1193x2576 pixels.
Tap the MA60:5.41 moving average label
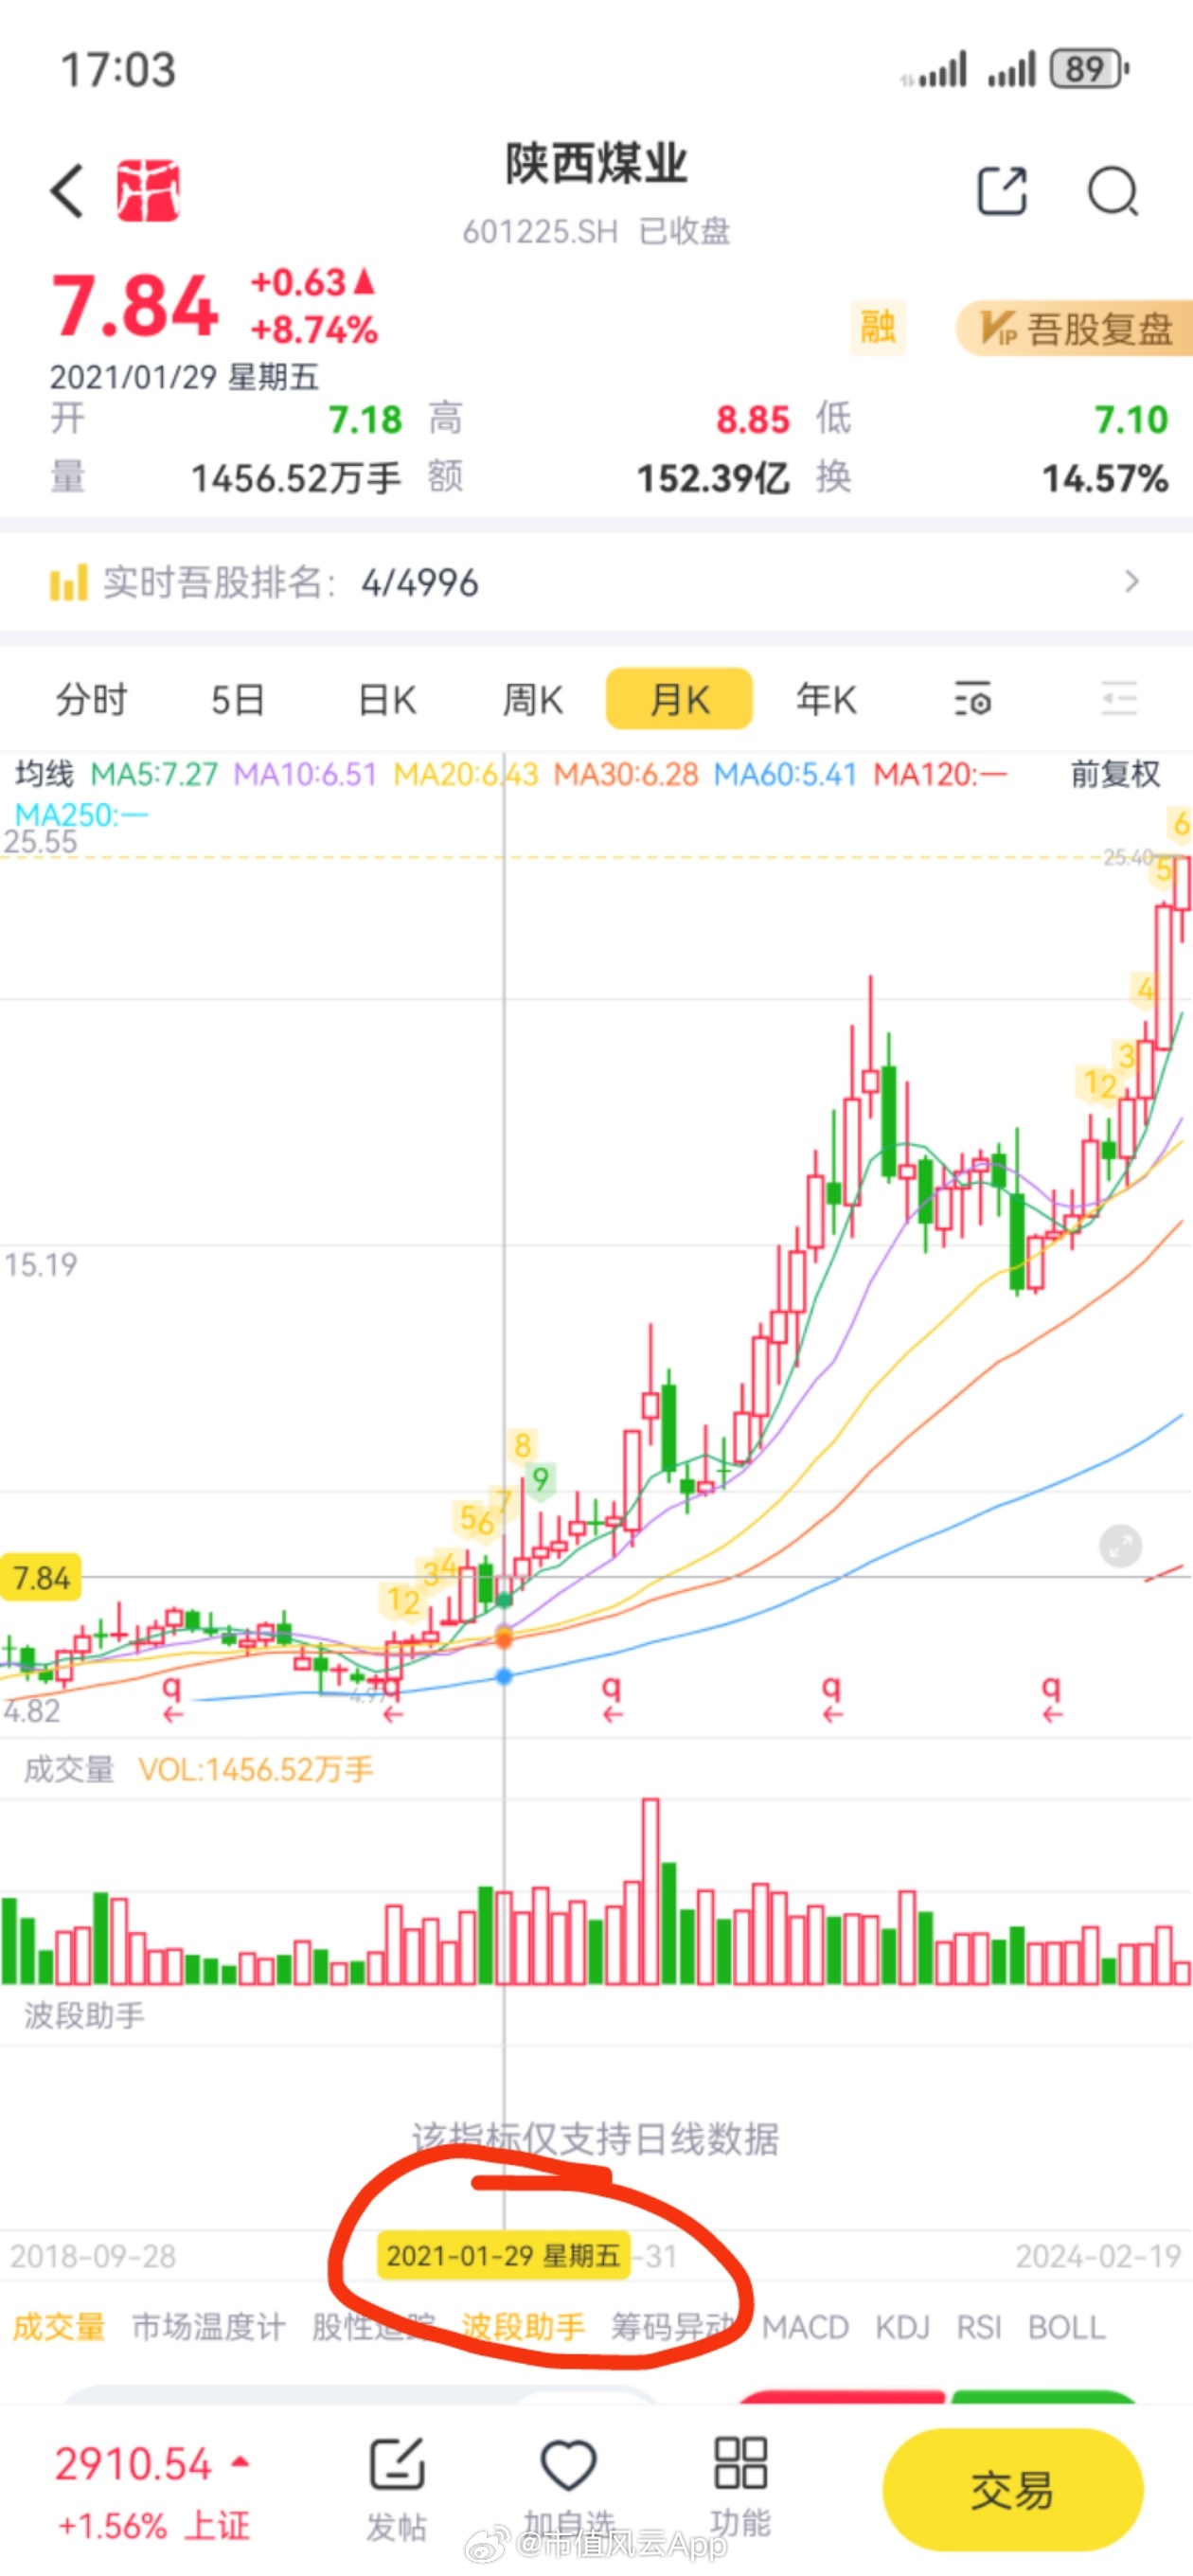pos(785,774)
